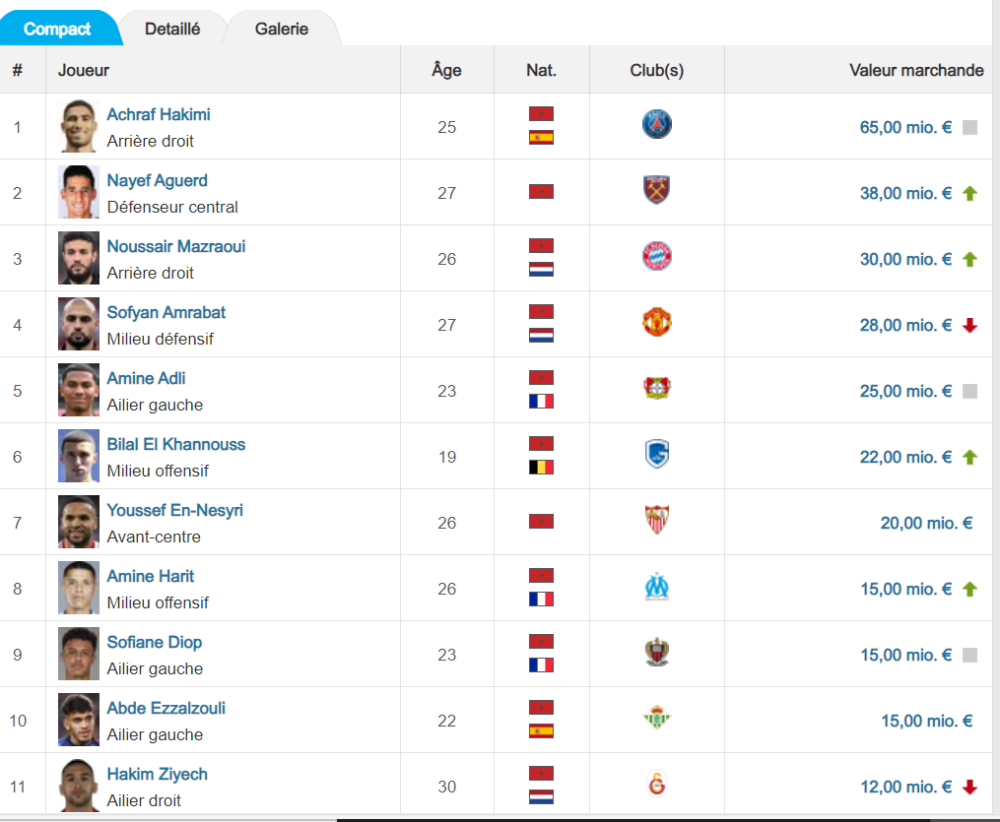Screen dimensions: 1000x822
Task: Click the West Ham United club crest
Action: (x=657, y=191)
